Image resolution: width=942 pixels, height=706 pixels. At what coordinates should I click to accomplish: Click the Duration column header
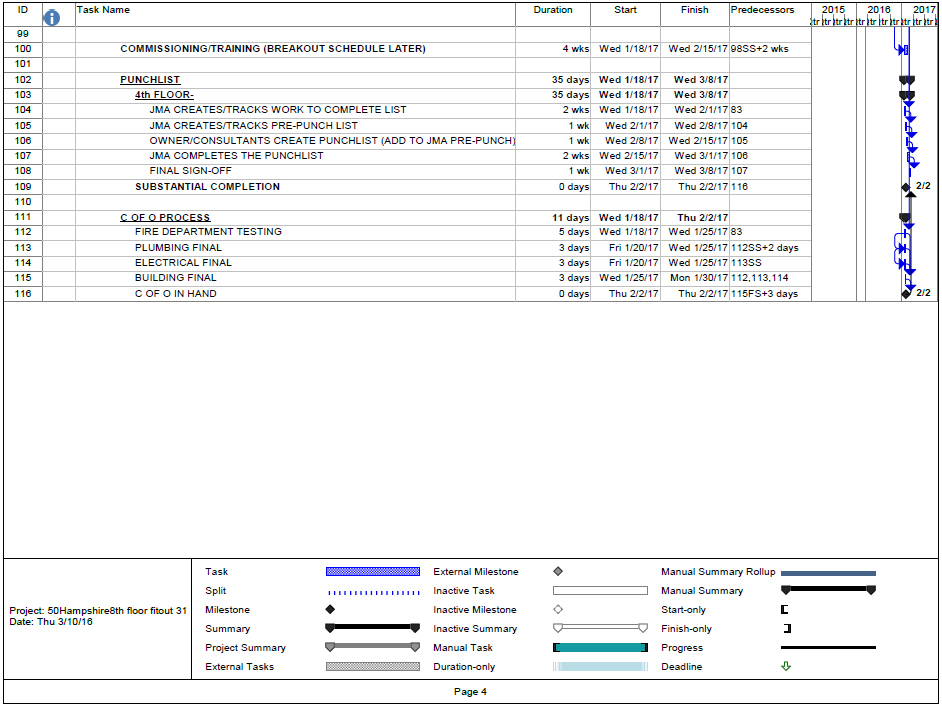point(553,10)
